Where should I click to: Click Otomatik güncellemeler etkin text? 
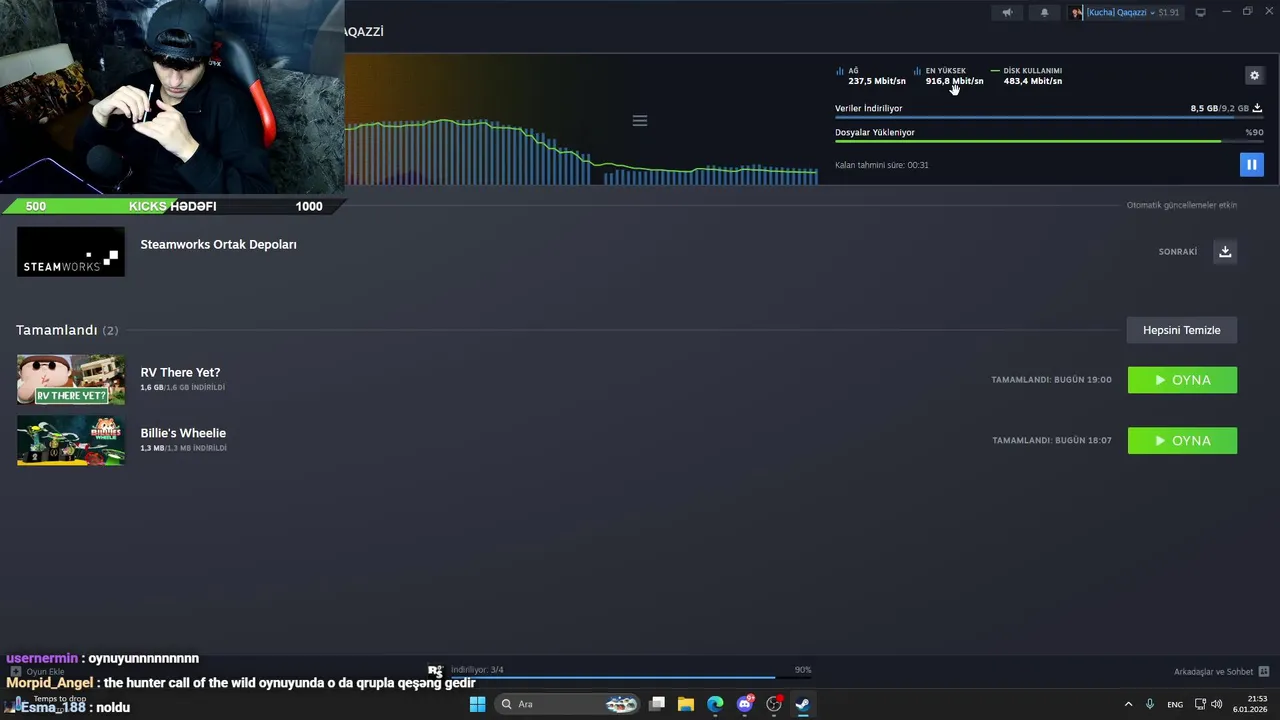1182,205
